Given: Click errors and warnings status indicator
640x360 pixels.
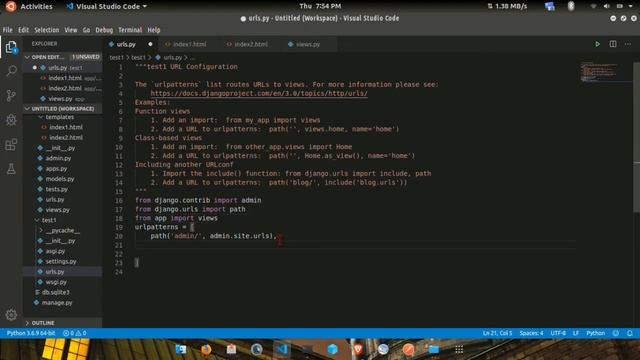Looking at the screenshot, I should (x=75, y=333).
